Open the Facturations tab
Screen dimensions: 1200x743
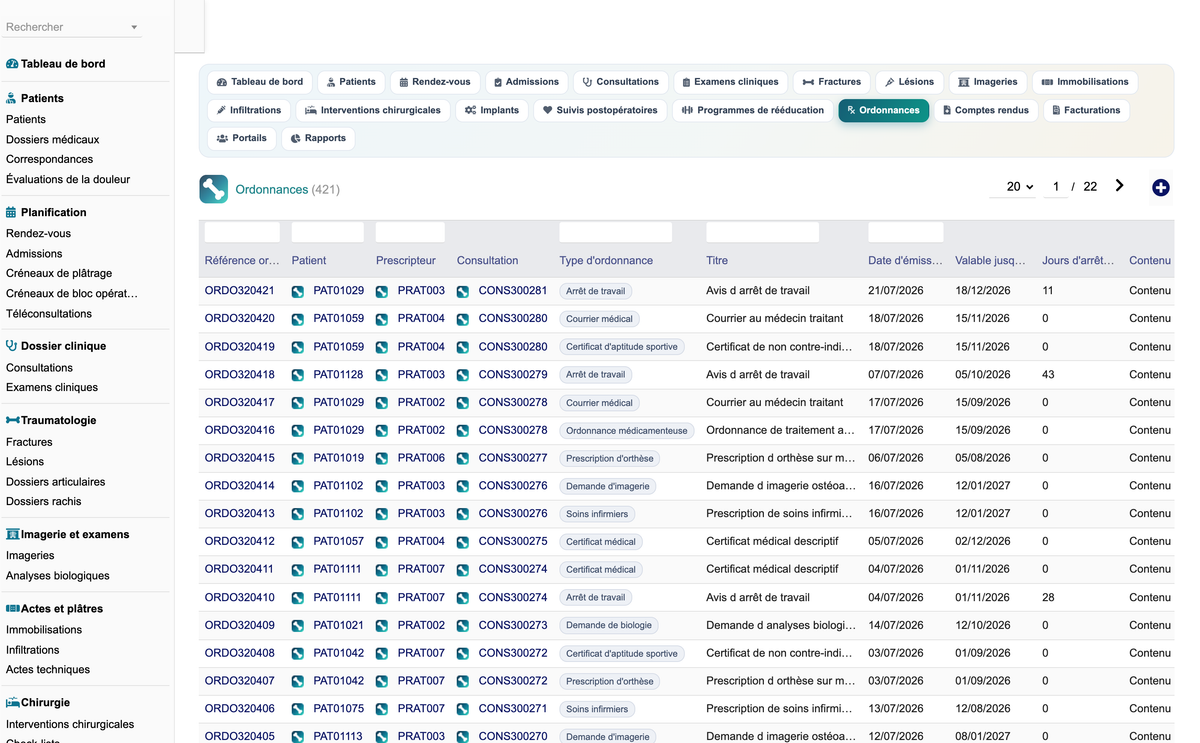(1086, 110)
